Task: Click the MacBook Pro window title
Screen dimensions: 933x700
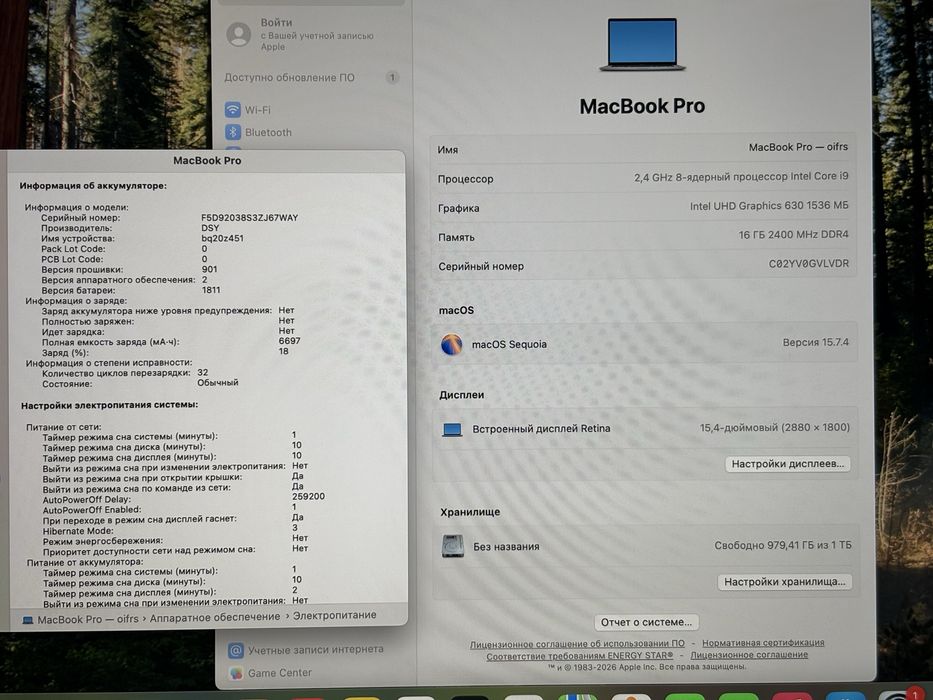Action: [207, 161]
